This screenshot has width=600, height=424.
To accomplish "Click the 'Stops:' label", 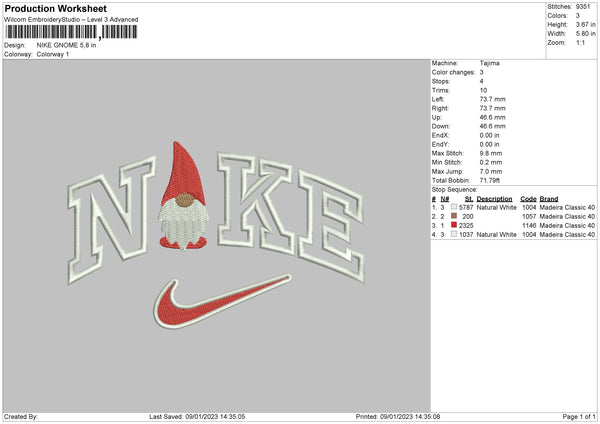I will coord(441,81).
